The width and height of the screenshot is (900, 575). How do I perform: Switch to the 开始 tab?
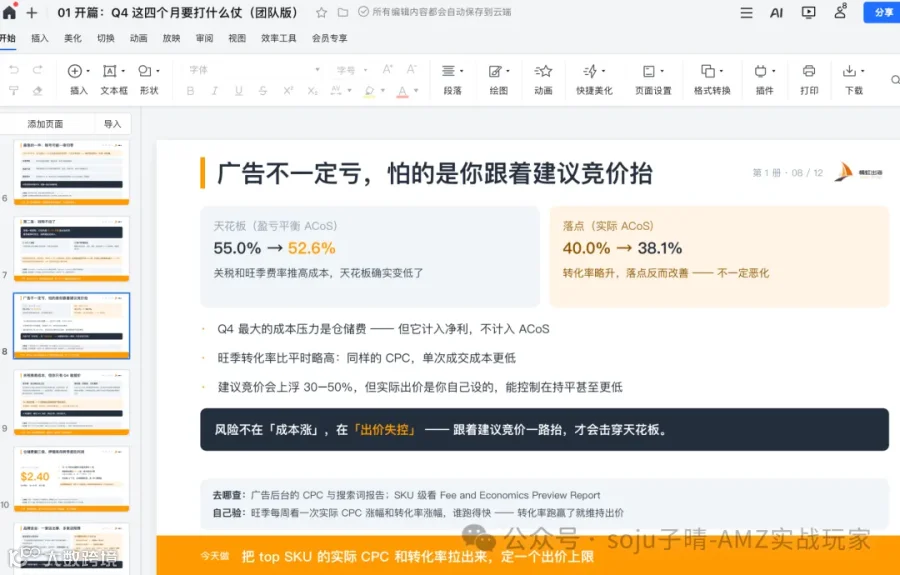click(x=7, y=38)
